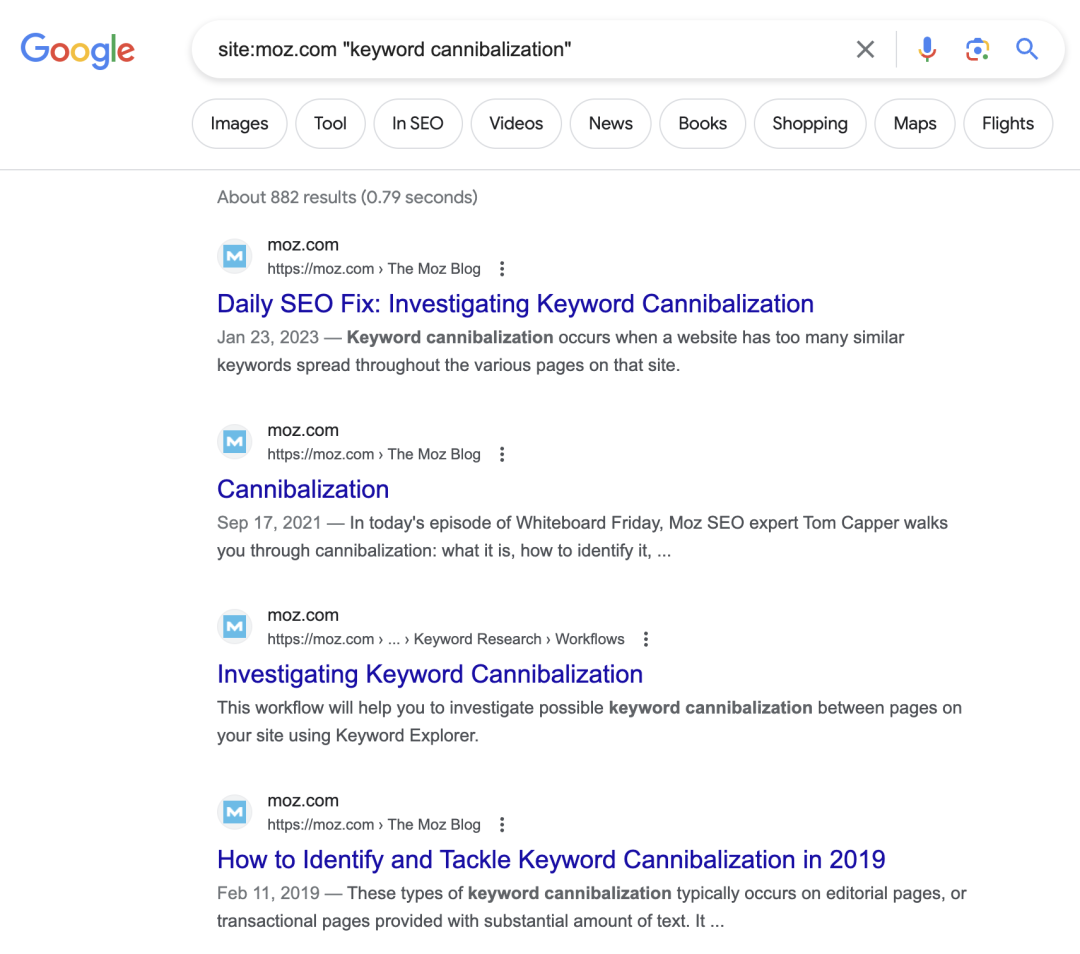Click the Keyword Research › Workflows breadcrumb URL
This screenshot has width=1080, height=954.
click(446, 639)
